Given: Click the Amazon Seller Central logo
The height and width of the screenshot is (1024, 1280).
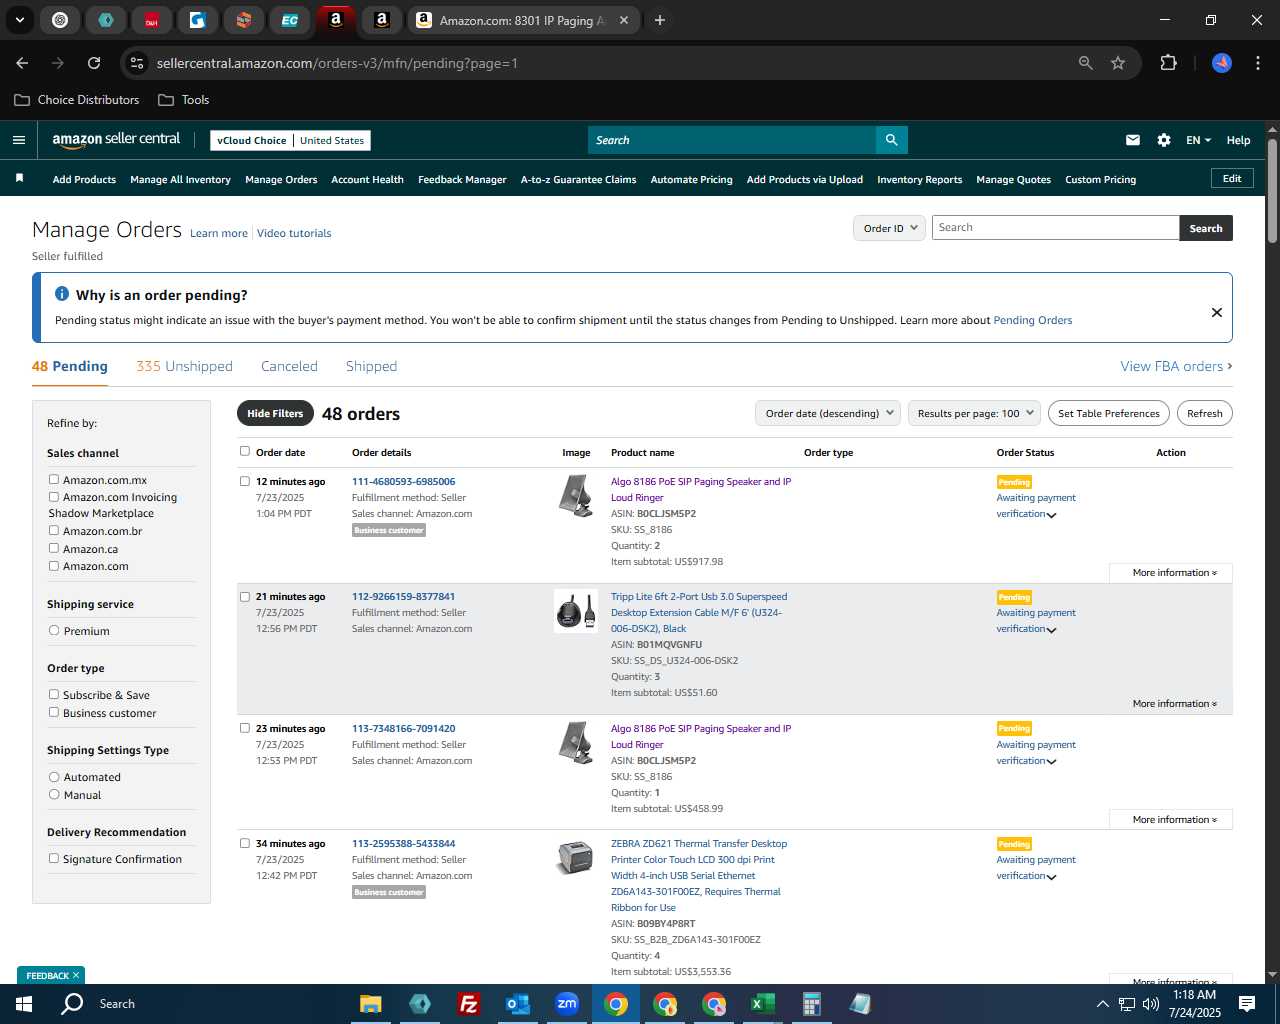Looking at the screenshot, I should (x=116, y=140).
